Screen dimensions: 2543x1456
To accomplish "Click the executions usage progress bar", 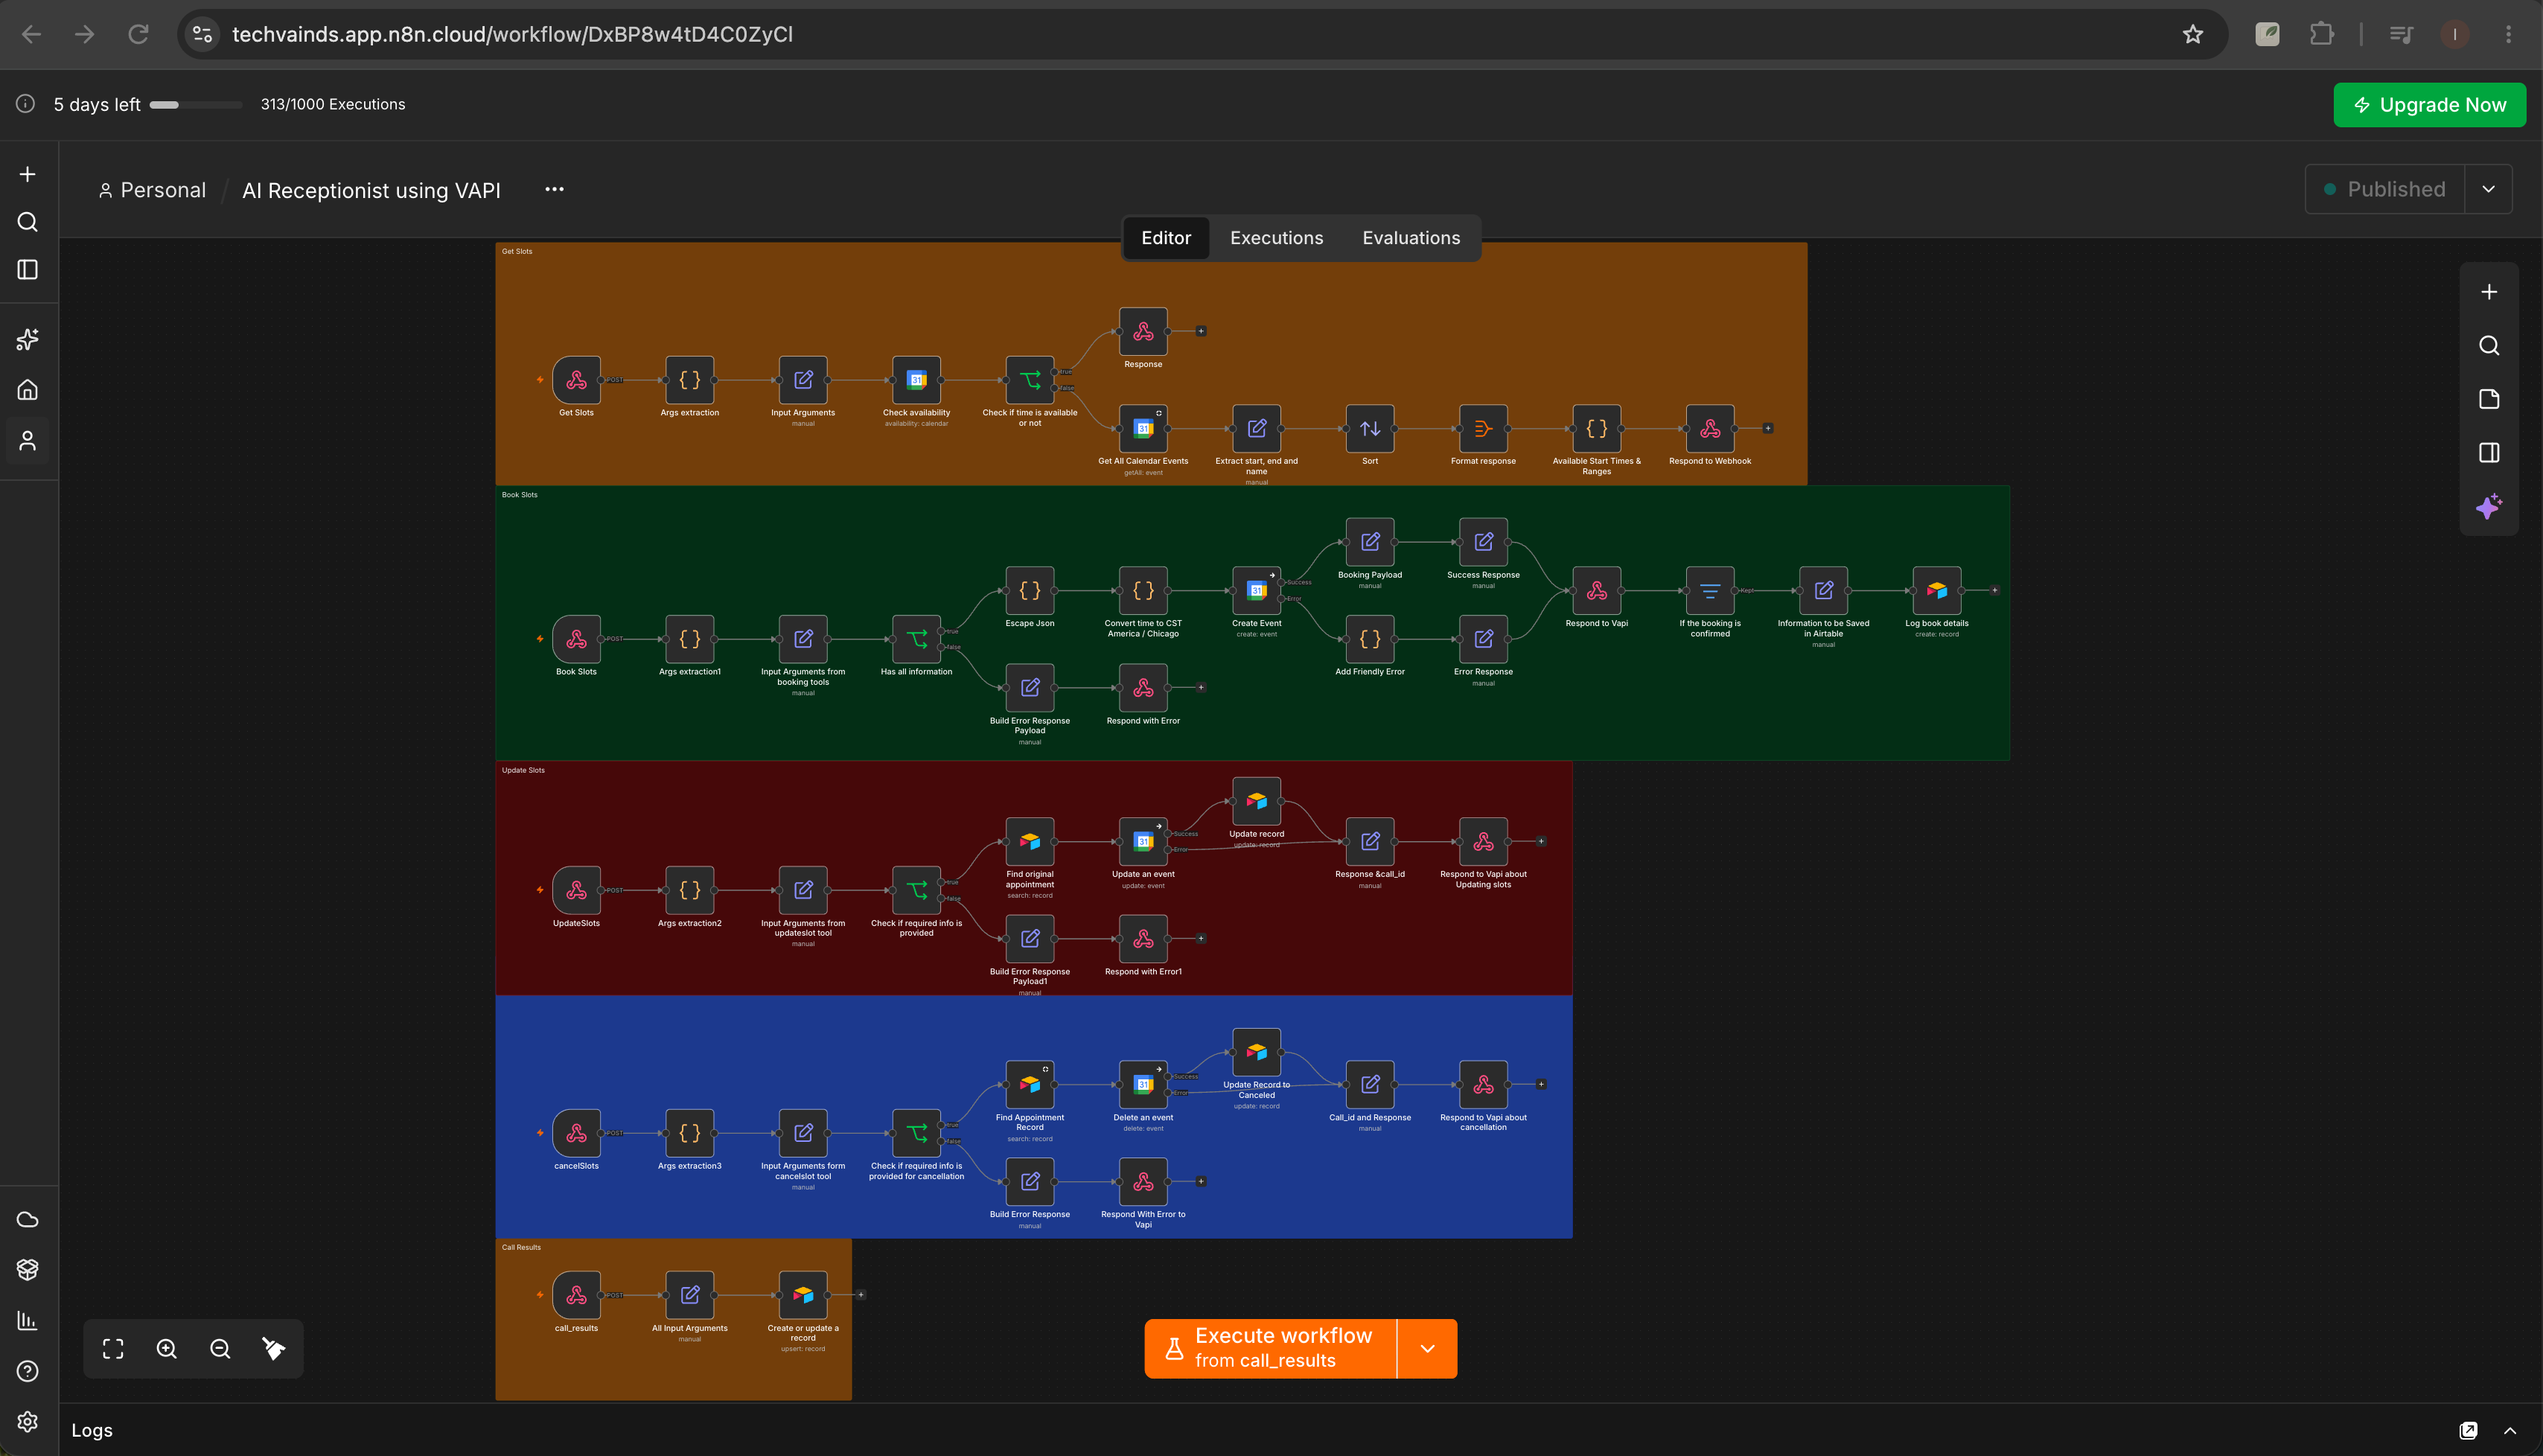I will tap(196, 105).
